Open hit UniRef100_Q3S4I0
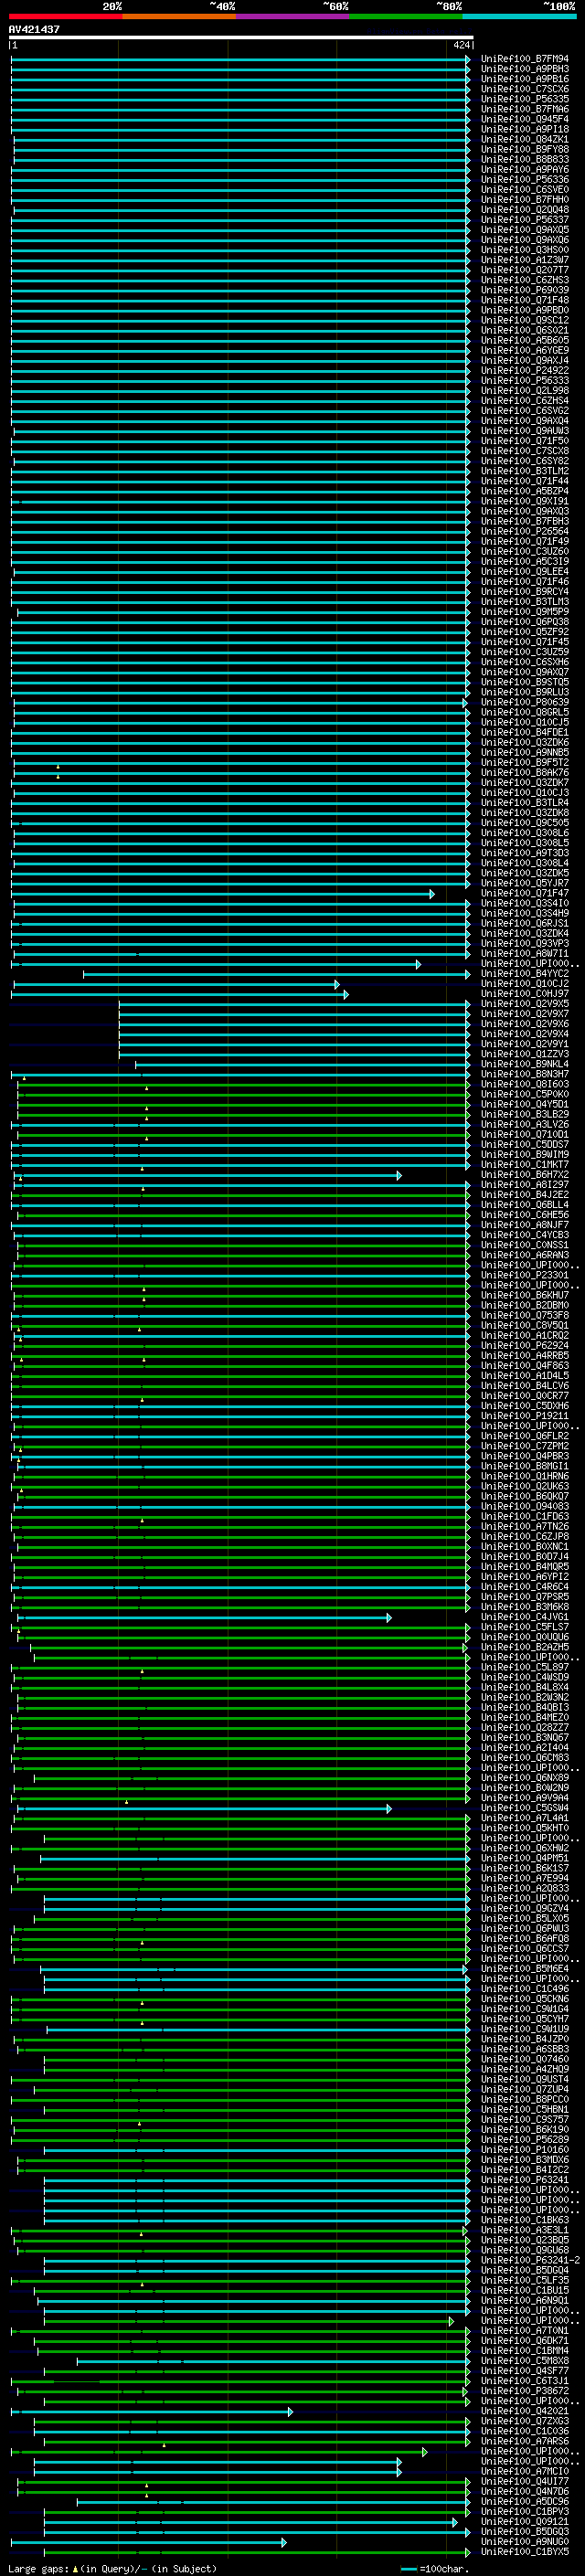The height and width of the screenshot is (2576, 585). (x=525, y=903)
